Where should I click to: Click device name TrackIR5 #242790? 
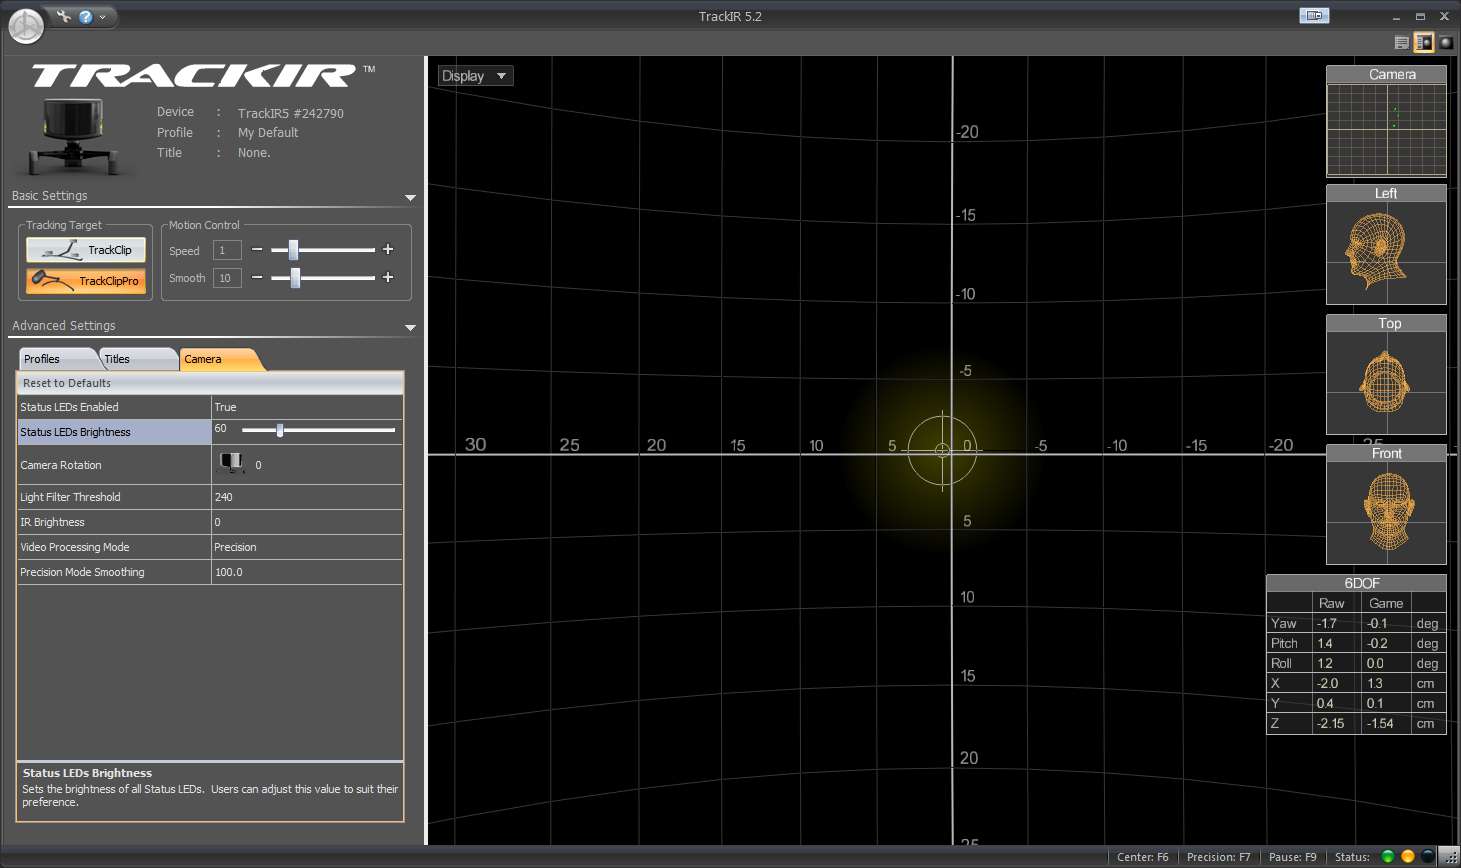291,113
